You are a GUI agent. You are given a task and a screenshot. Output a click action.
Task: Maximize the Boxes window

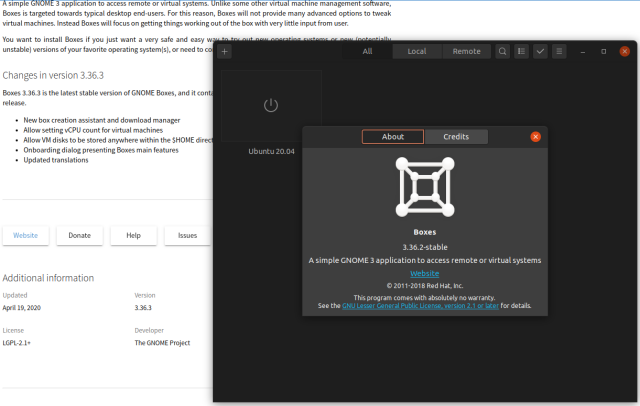point(603,51)
